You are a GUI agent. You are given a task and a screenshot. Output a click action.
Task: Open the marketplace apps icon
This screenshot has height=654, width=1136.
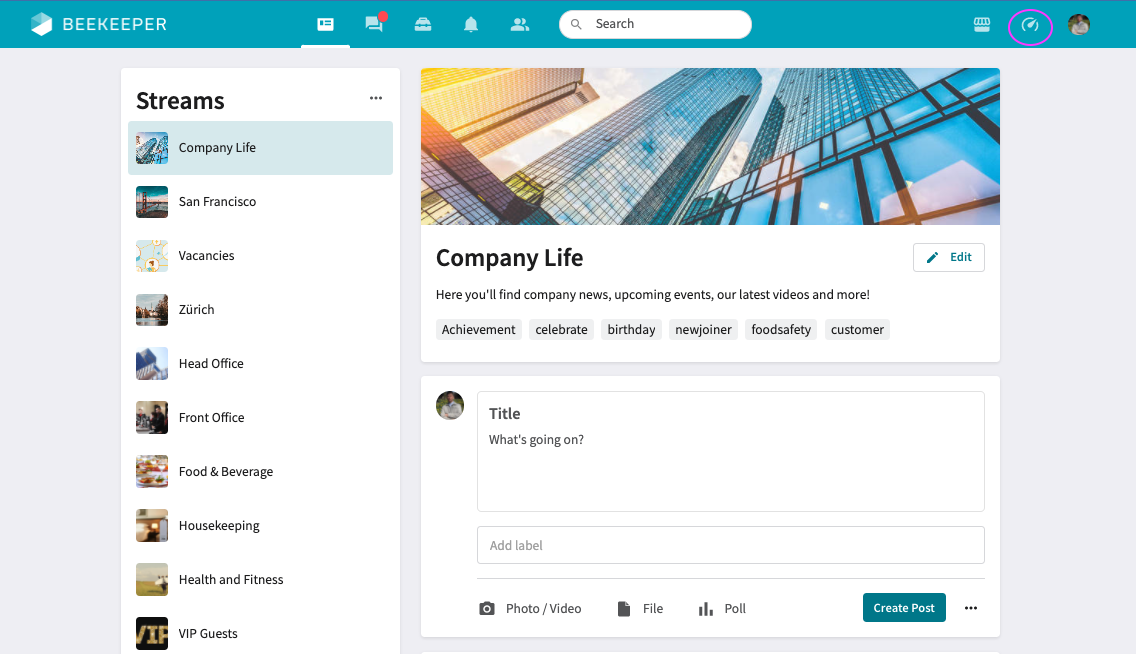pos(981,23)
